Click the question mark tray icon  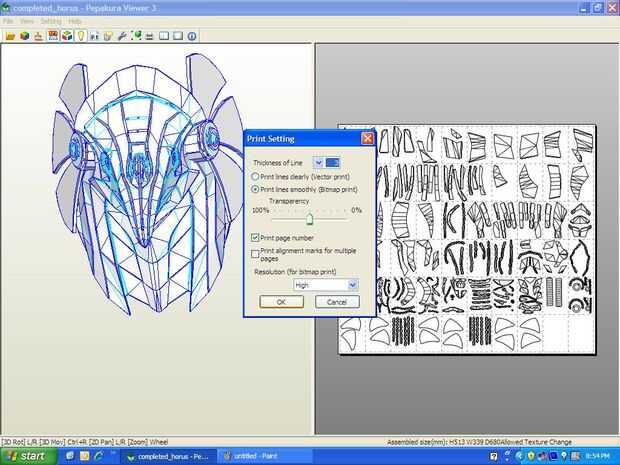pyautogui.click(x=493, y=456)
